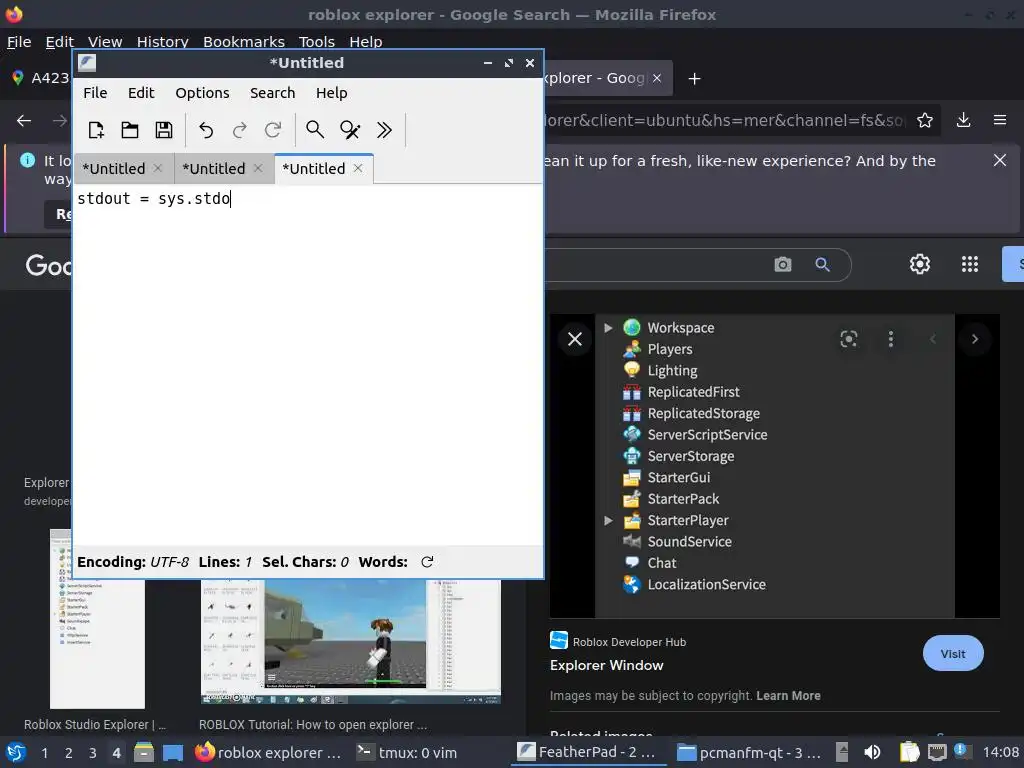Click the file manager taskbar launcher icon
Viewport: 1024px width, 768px height.
tap(144, 752)
